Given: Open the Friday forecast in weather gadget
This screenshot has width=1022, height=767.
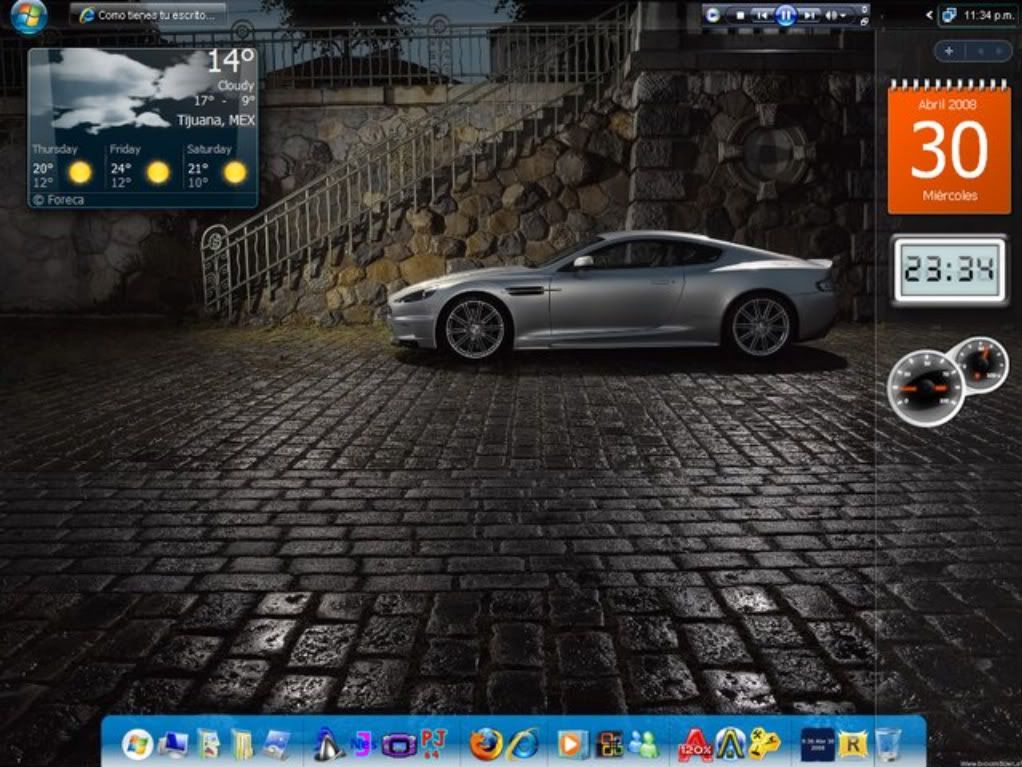Looking at the screenshot, I should coord(140,167).
